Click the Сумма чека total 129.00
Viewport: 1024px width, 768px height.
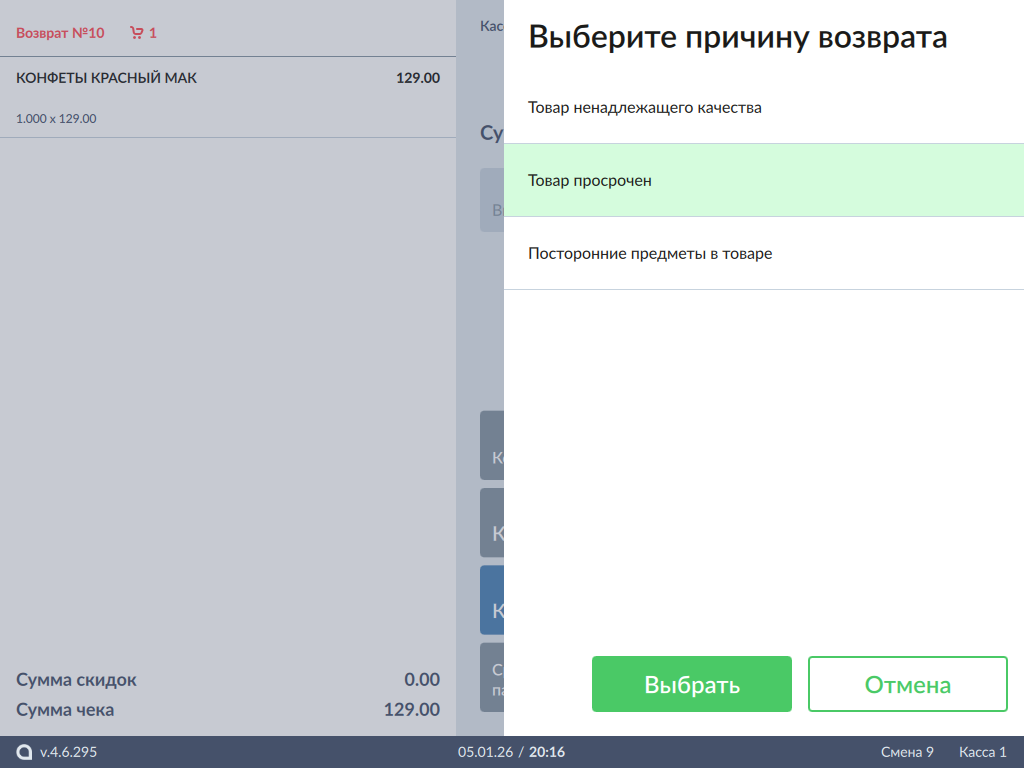coord(411,710)
